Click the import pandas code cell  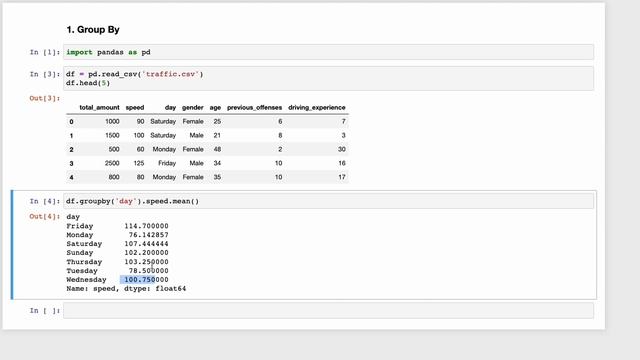(x=328, y=52)
